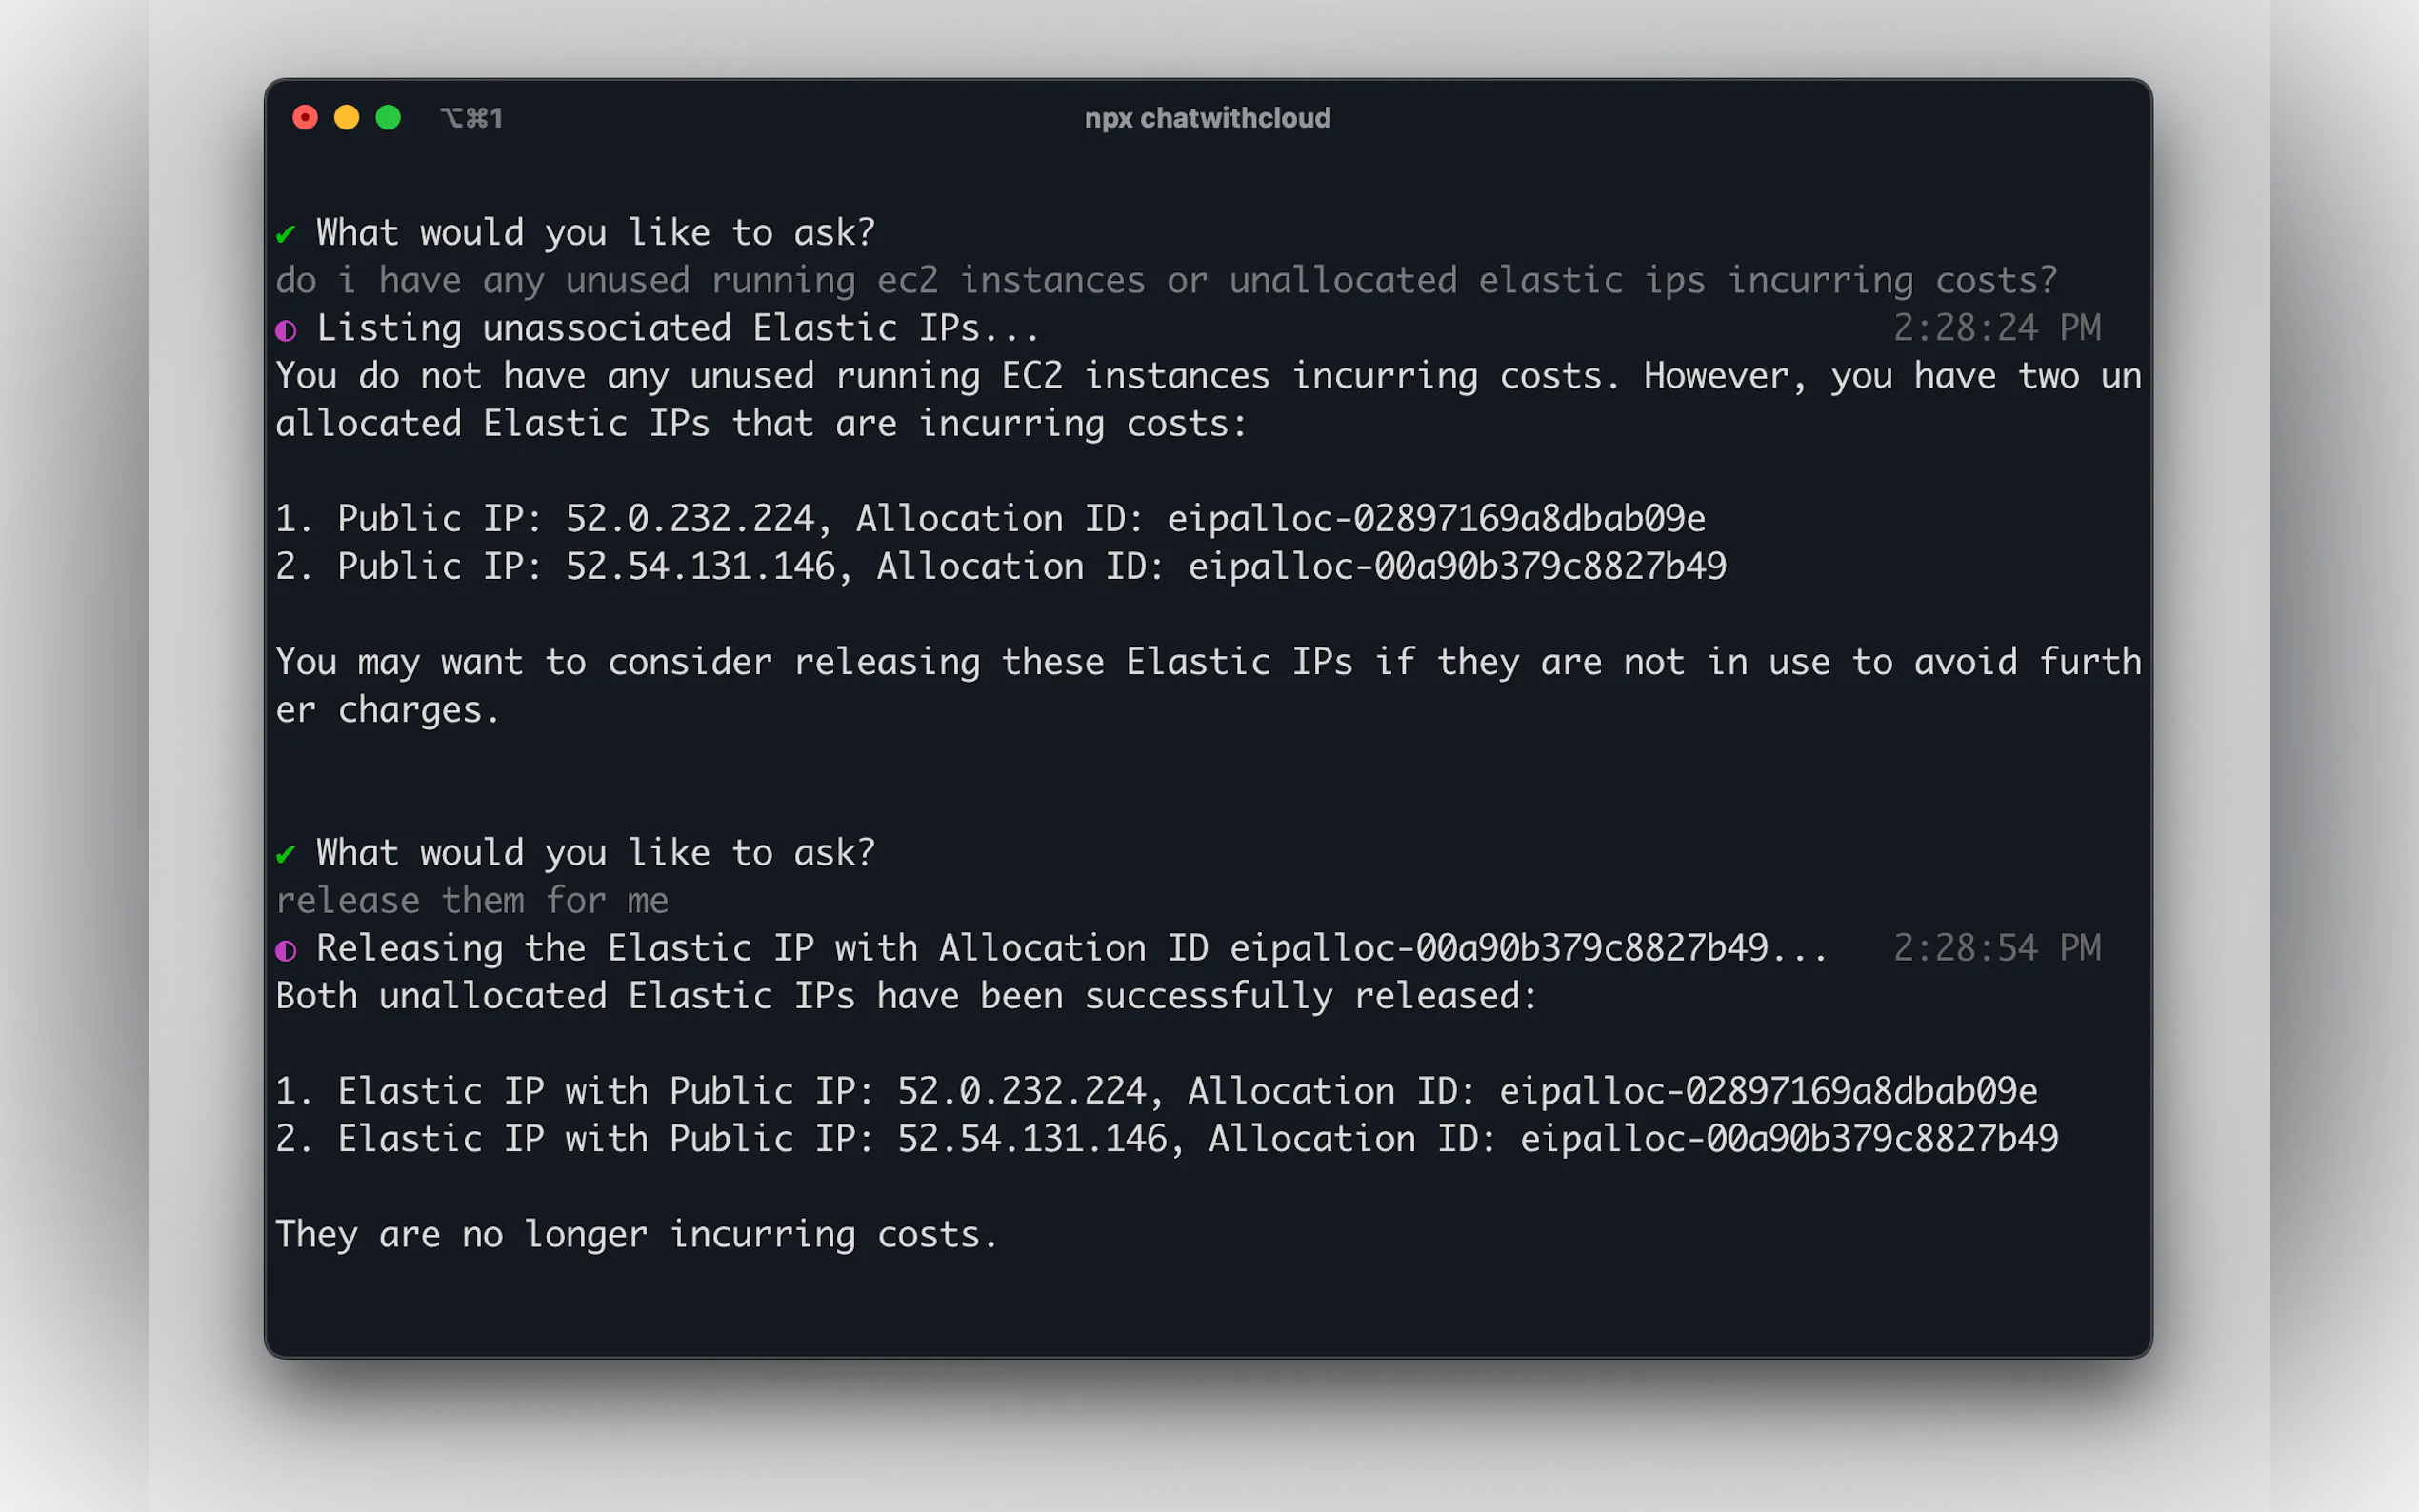
Task: Click the purple spinner beside "Listing unassociated Elastic IPs"
Action: click(x=286, y=330)
